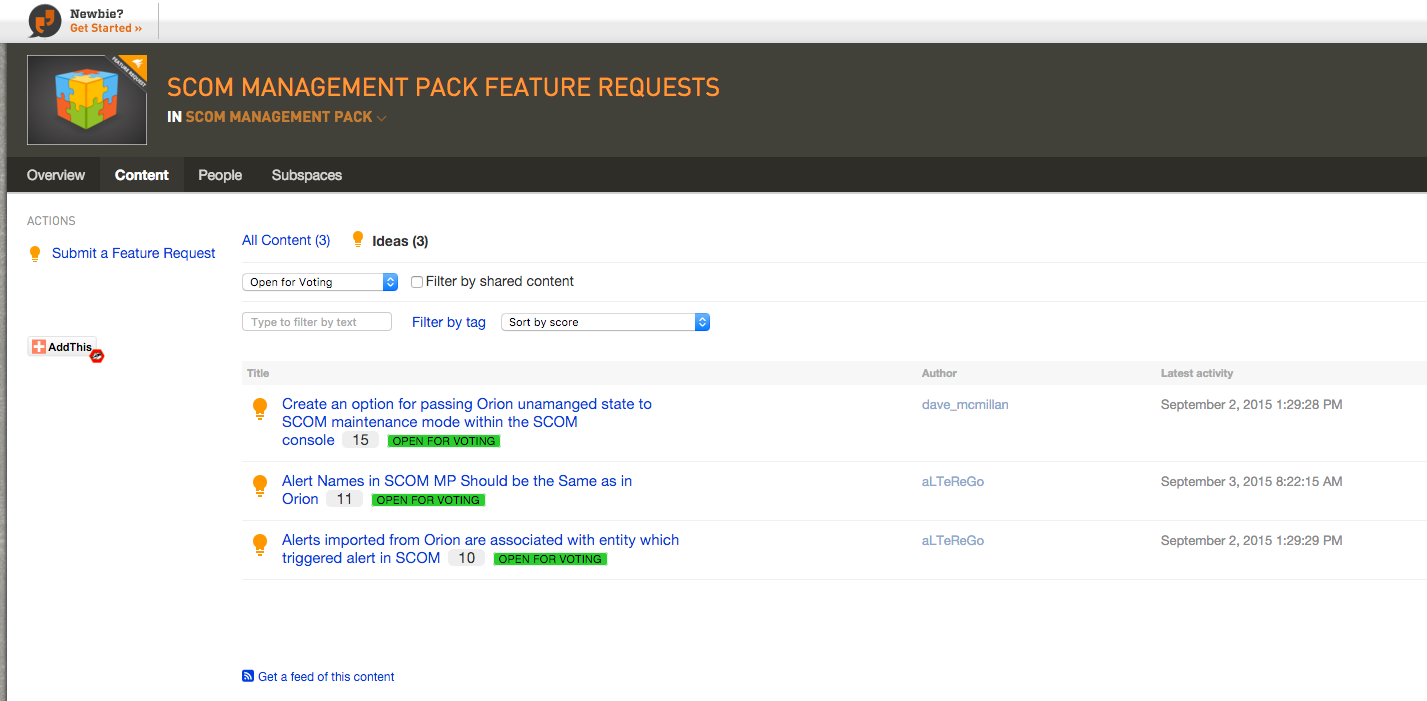The width and height of the screenshot is (1427, 701).
Task: Open the Sort by score dropdown
Action: point(605,322)
